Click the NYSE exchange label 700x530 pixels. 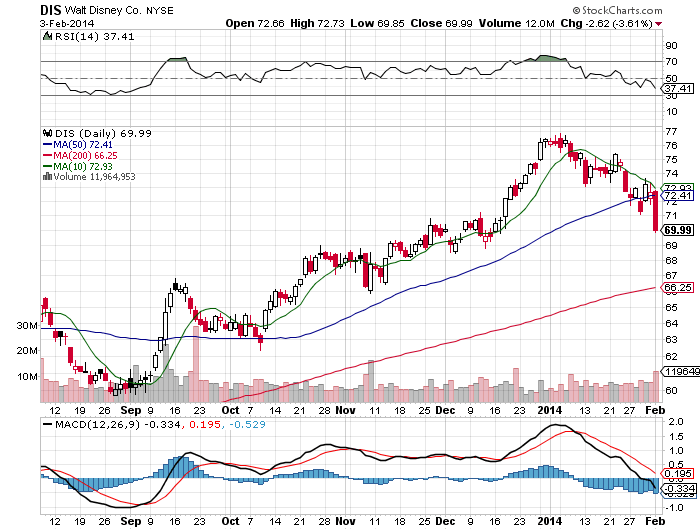click(160, 11)
